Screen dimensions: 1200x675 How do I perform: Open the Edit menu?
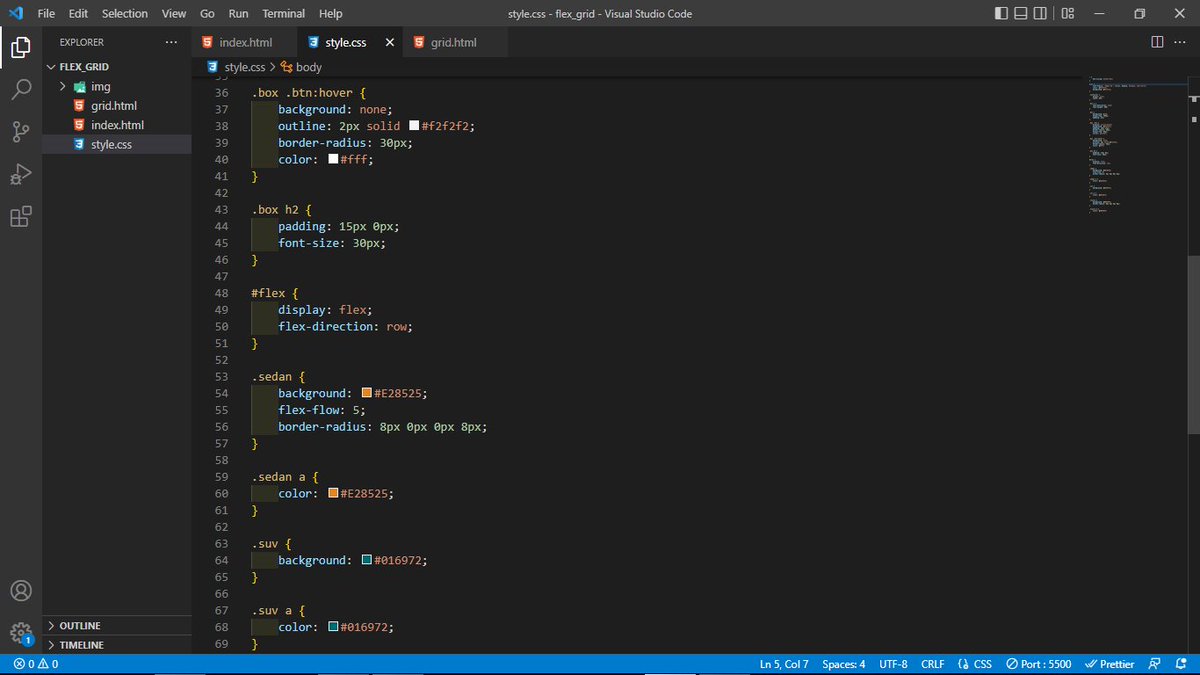(79, 14)
